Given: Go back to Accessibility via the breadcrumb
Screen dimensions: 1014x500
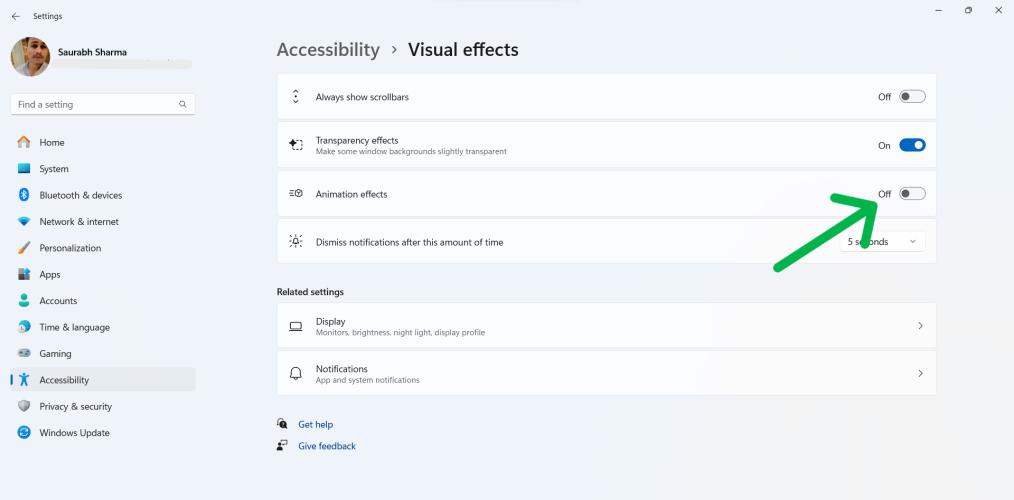Looking at the screenshot, I should click(x=328, y=50).
